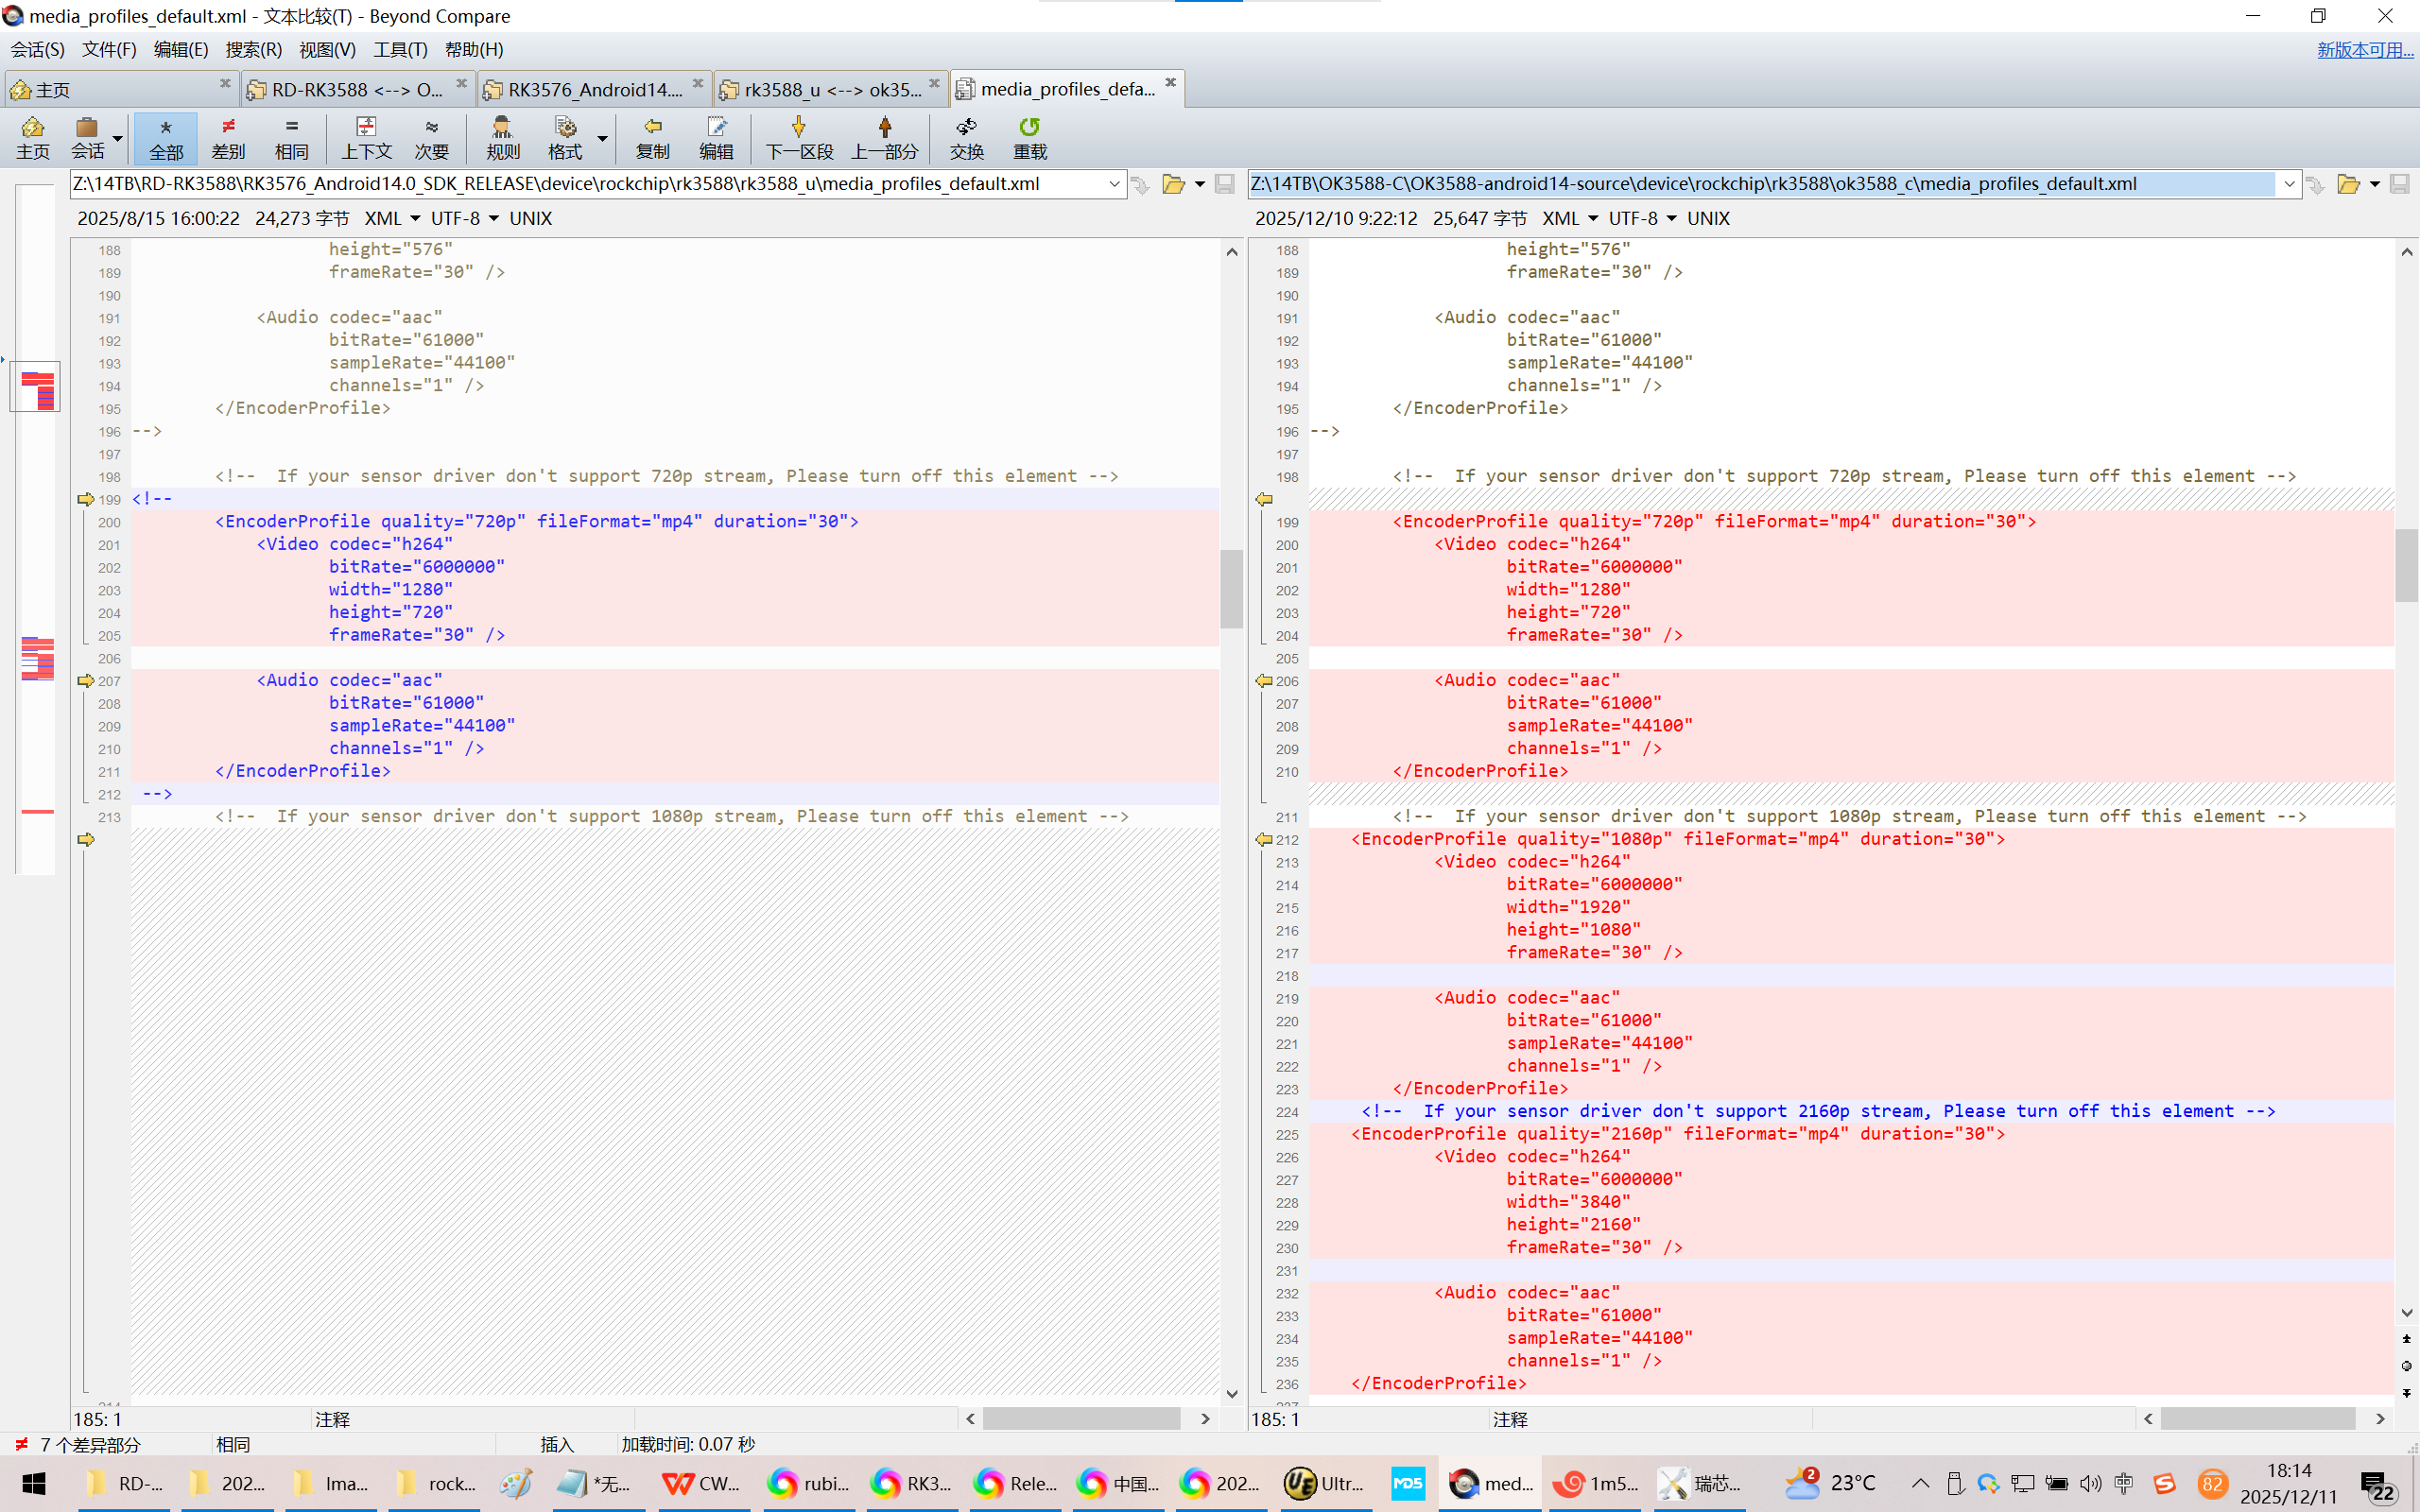Click the Home (主页) toolbar icon

tap(32, 127)
